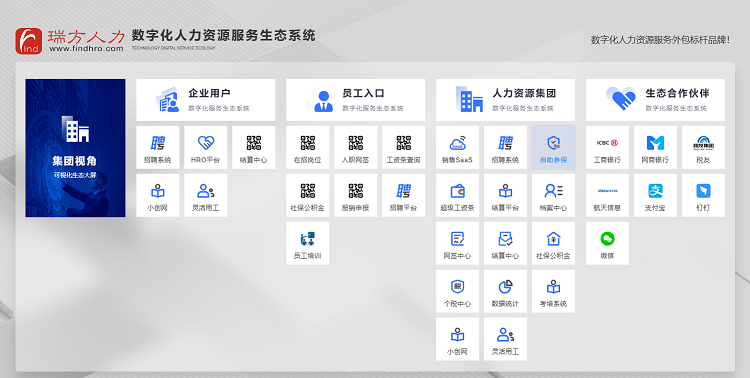Open the 税友 partner tile
The height and width of the screenshot is (378, 750).
pyautogui.click(x=703, y=147)
